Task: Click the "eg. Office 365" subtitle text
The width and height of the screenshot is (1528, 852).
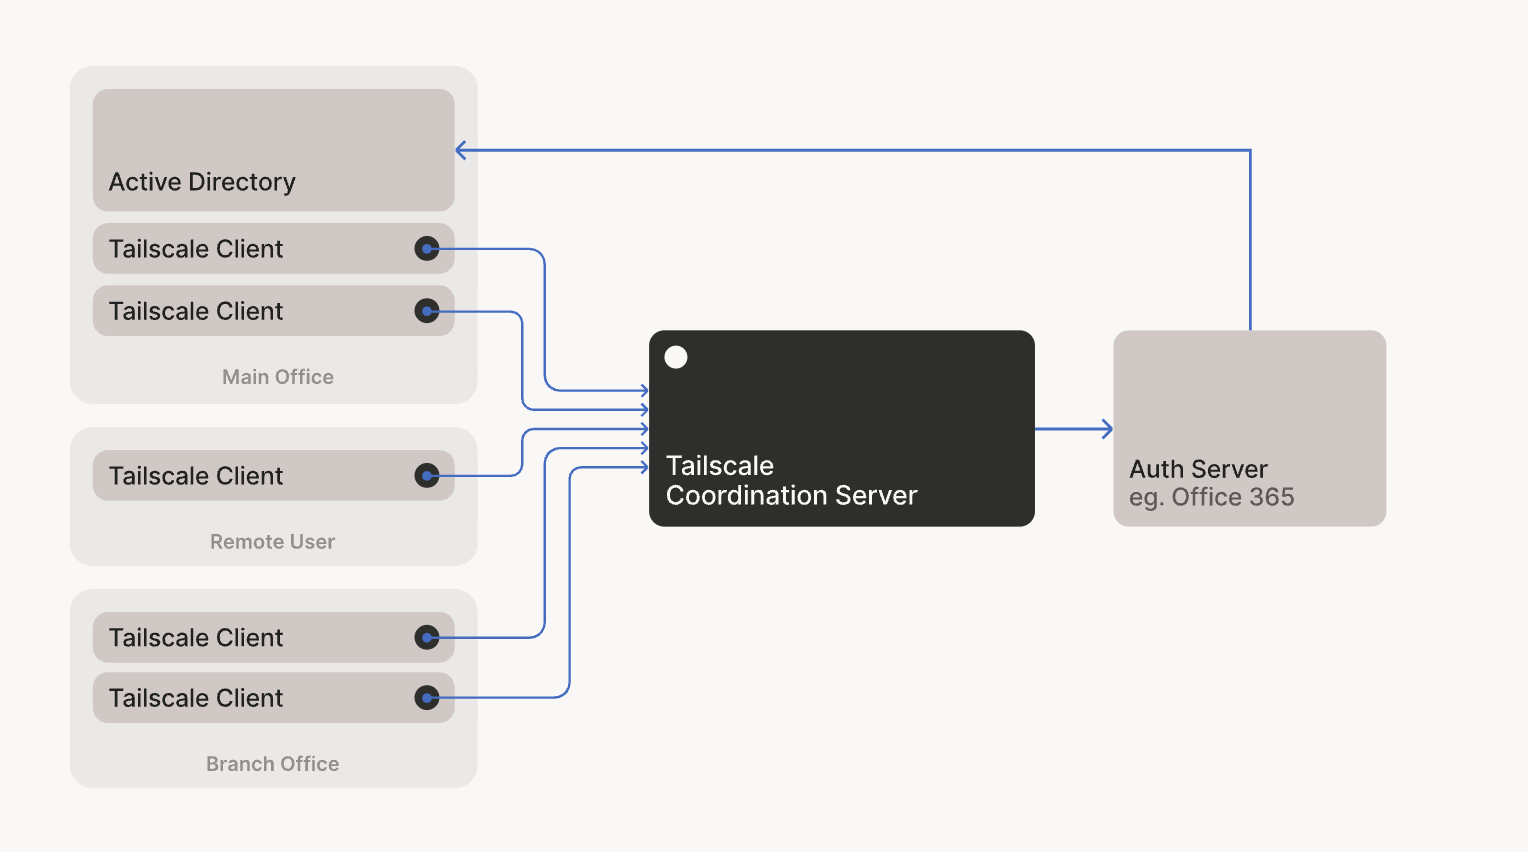Action: pos(1211,497)
